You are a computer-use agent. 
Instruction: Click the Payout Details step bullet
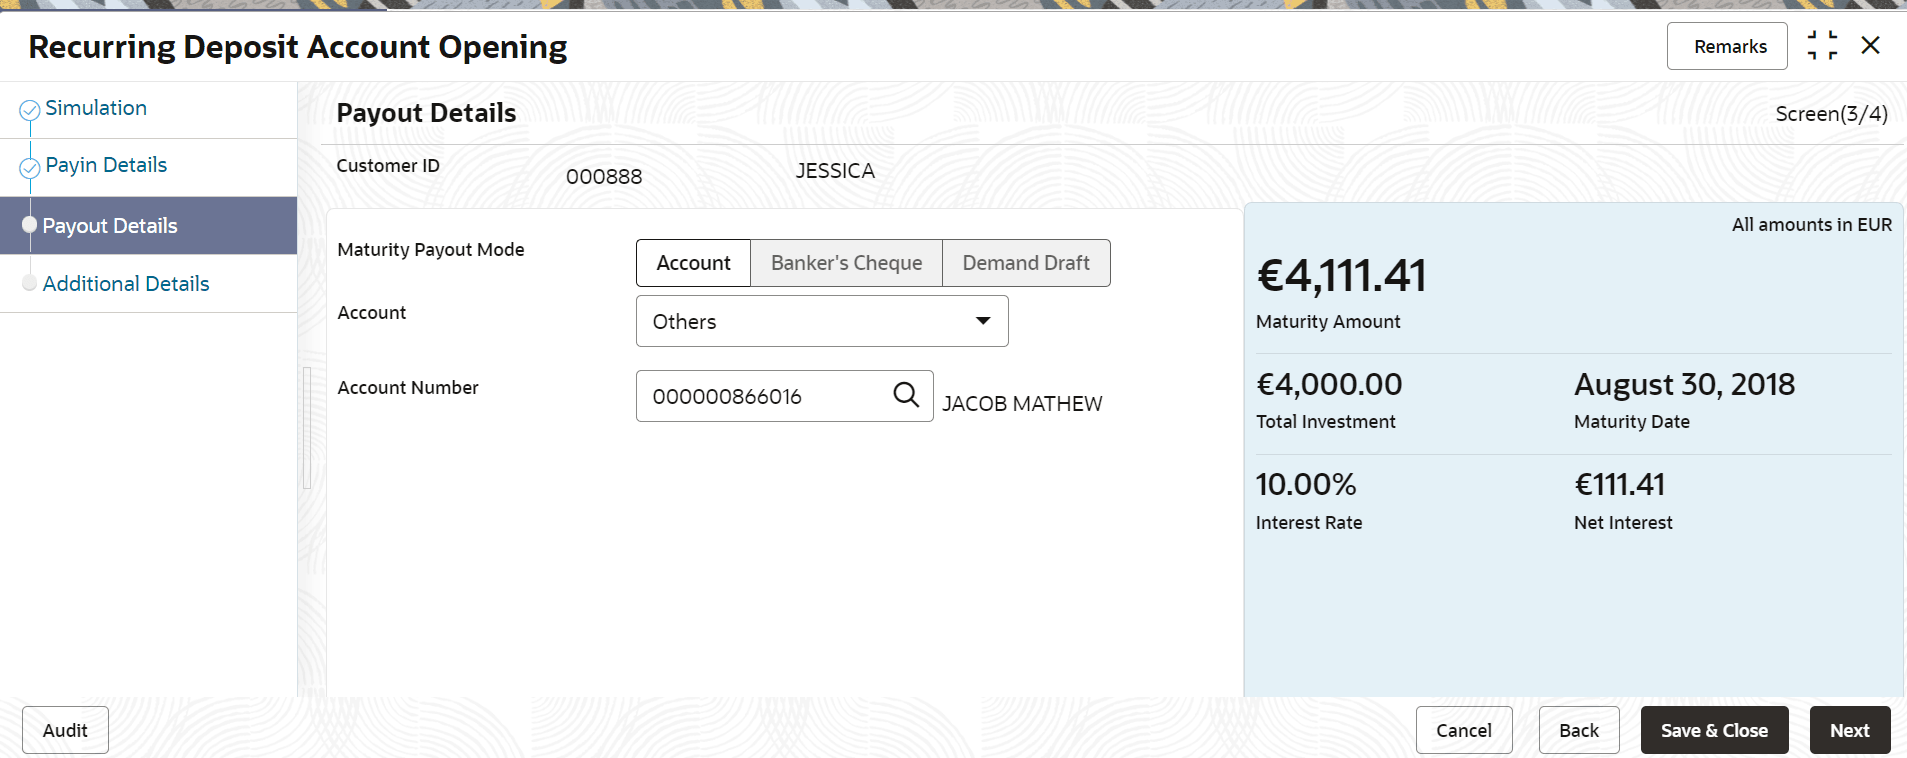click(x=30, y=225)
